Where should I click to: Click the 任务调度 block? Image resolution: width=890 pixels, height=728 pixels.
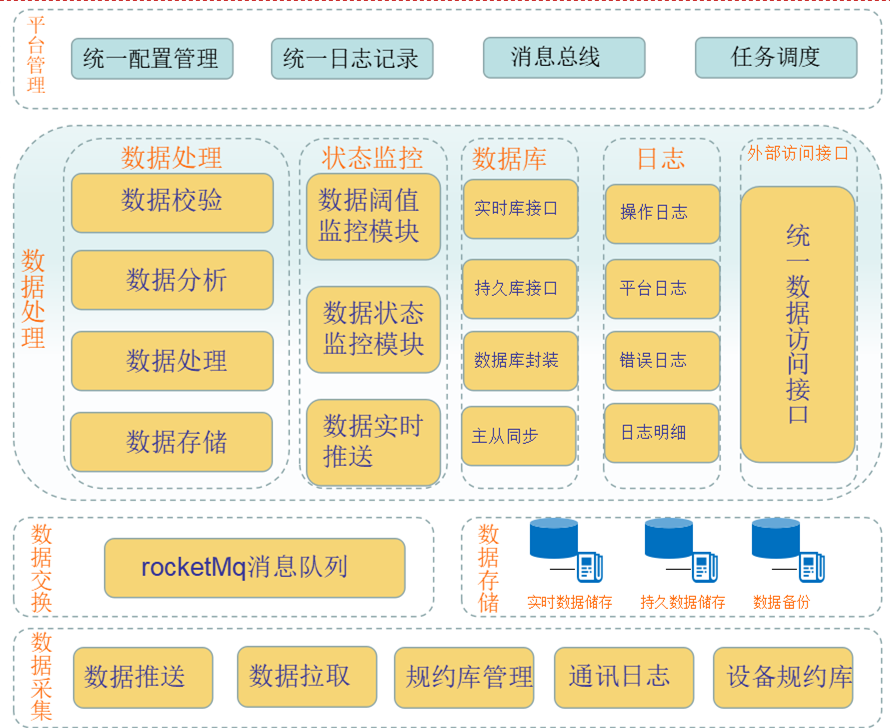point(776,58)
